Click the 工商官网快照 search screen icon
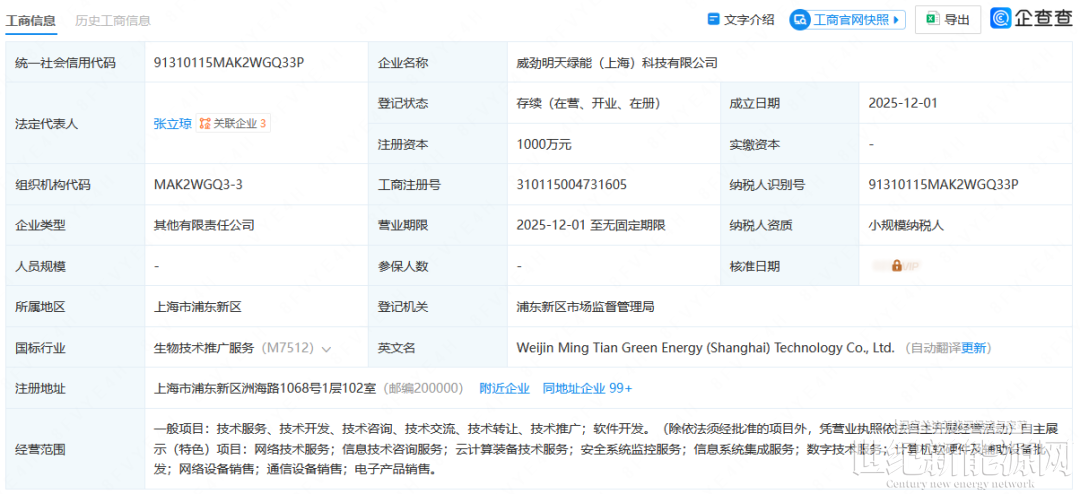 [x=800, y=19]
